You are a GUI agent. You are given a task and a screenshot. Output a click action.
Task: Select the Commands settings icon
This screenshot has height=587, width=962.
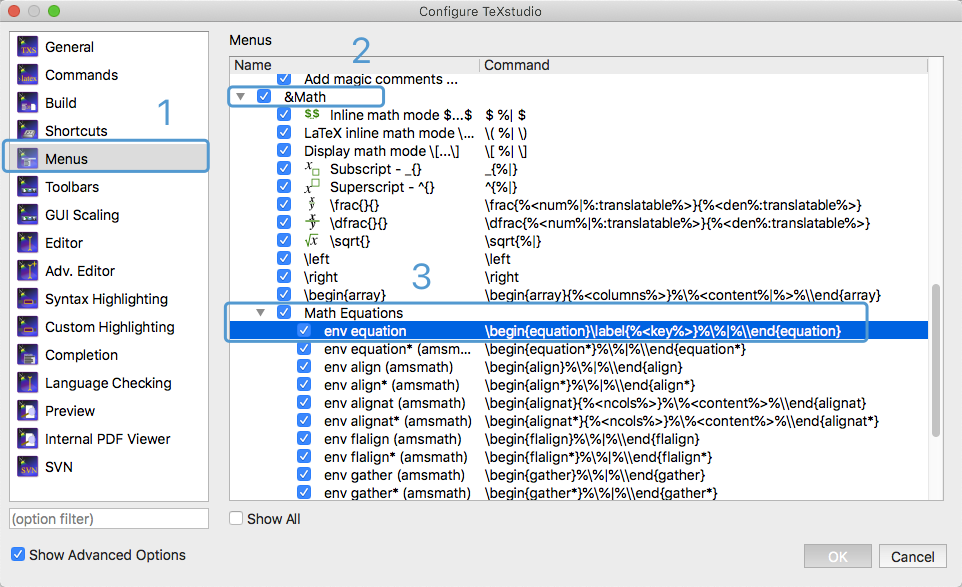coord(27,74)
